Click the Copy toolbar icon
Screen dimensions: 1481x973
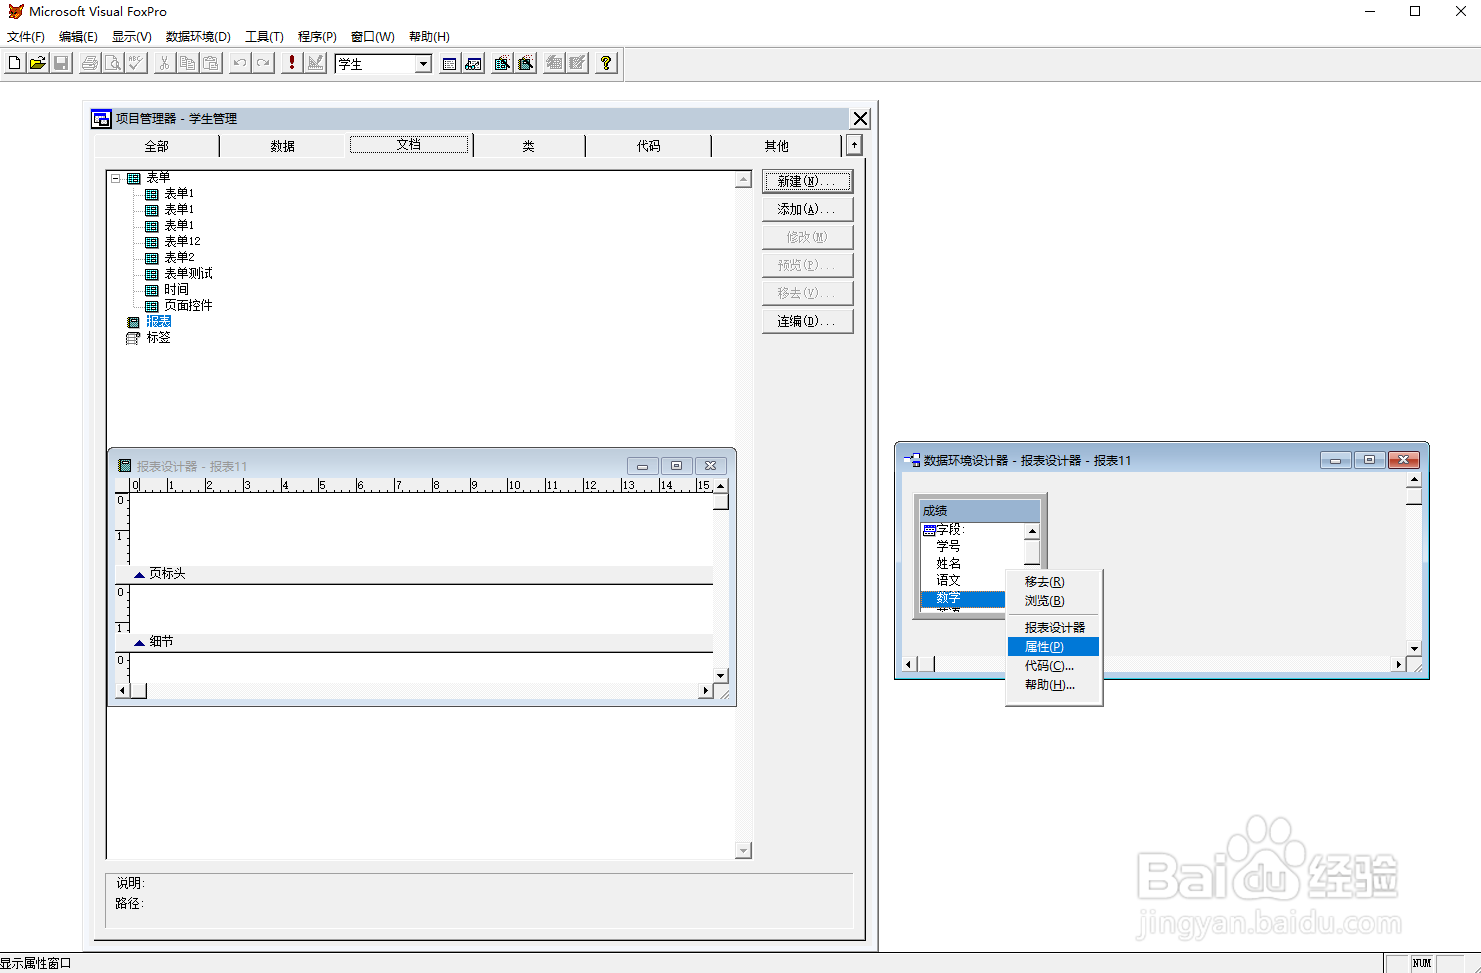pyautogui.click(x=187, y=63)
